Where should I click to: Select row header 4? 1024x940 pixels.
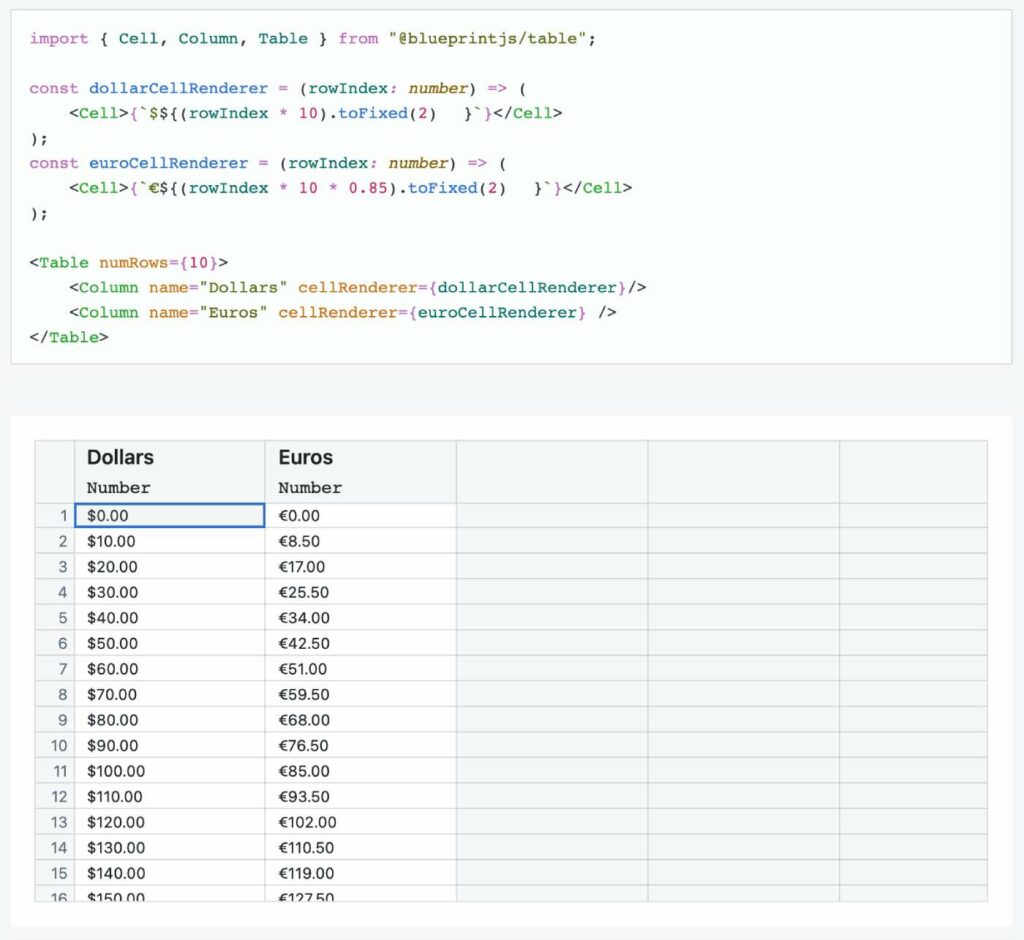(55, 592)
